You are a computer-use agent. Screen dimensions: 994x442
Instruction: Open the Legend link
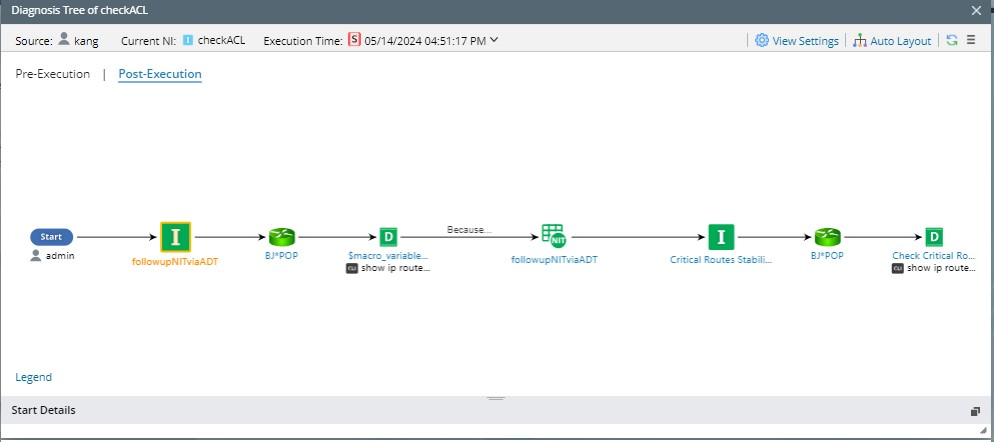point(34,377)
